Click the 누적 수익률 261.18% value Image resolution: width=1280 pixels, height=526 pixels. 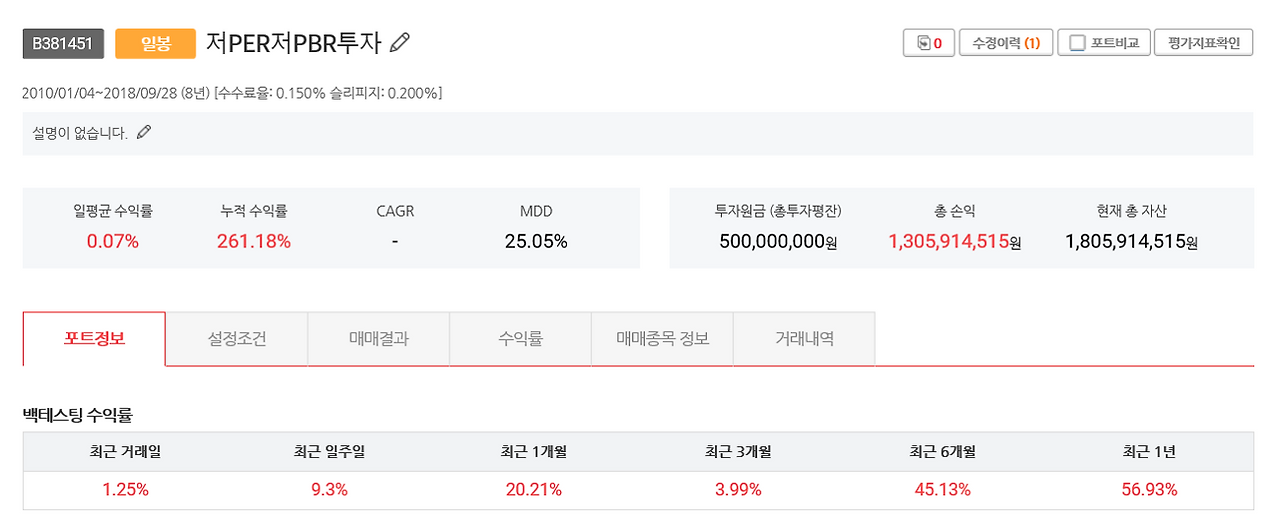(254, 241)
